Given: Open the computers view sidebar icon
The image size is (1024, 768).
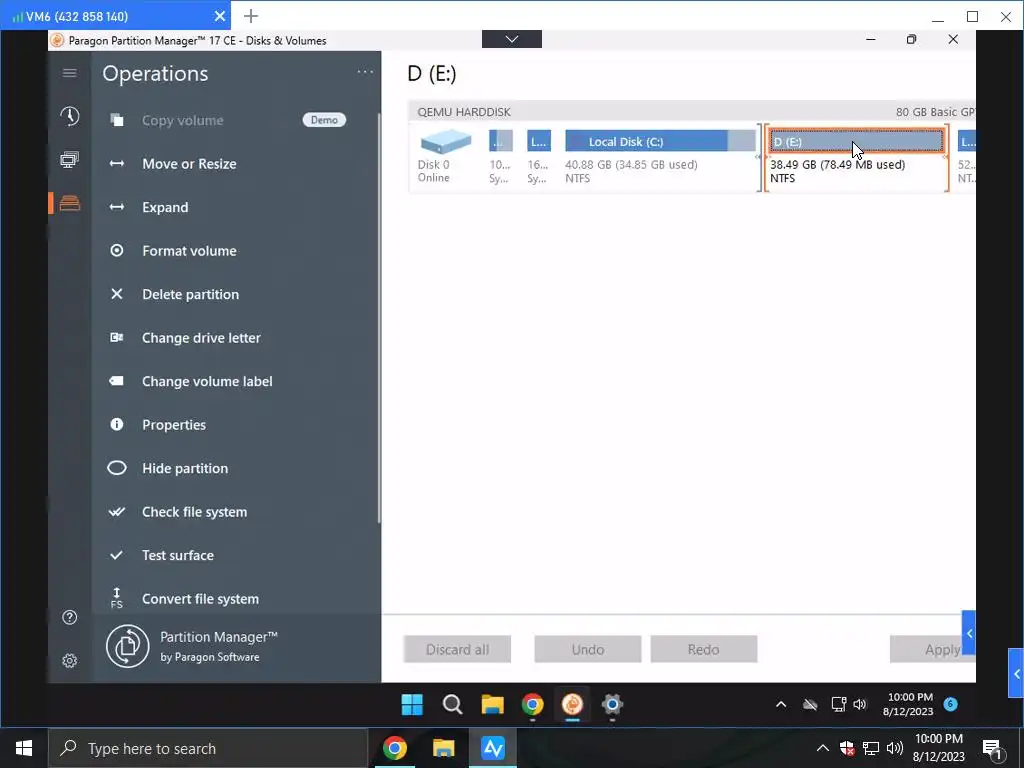Looking at the screenshot, I should click(69, 159).
